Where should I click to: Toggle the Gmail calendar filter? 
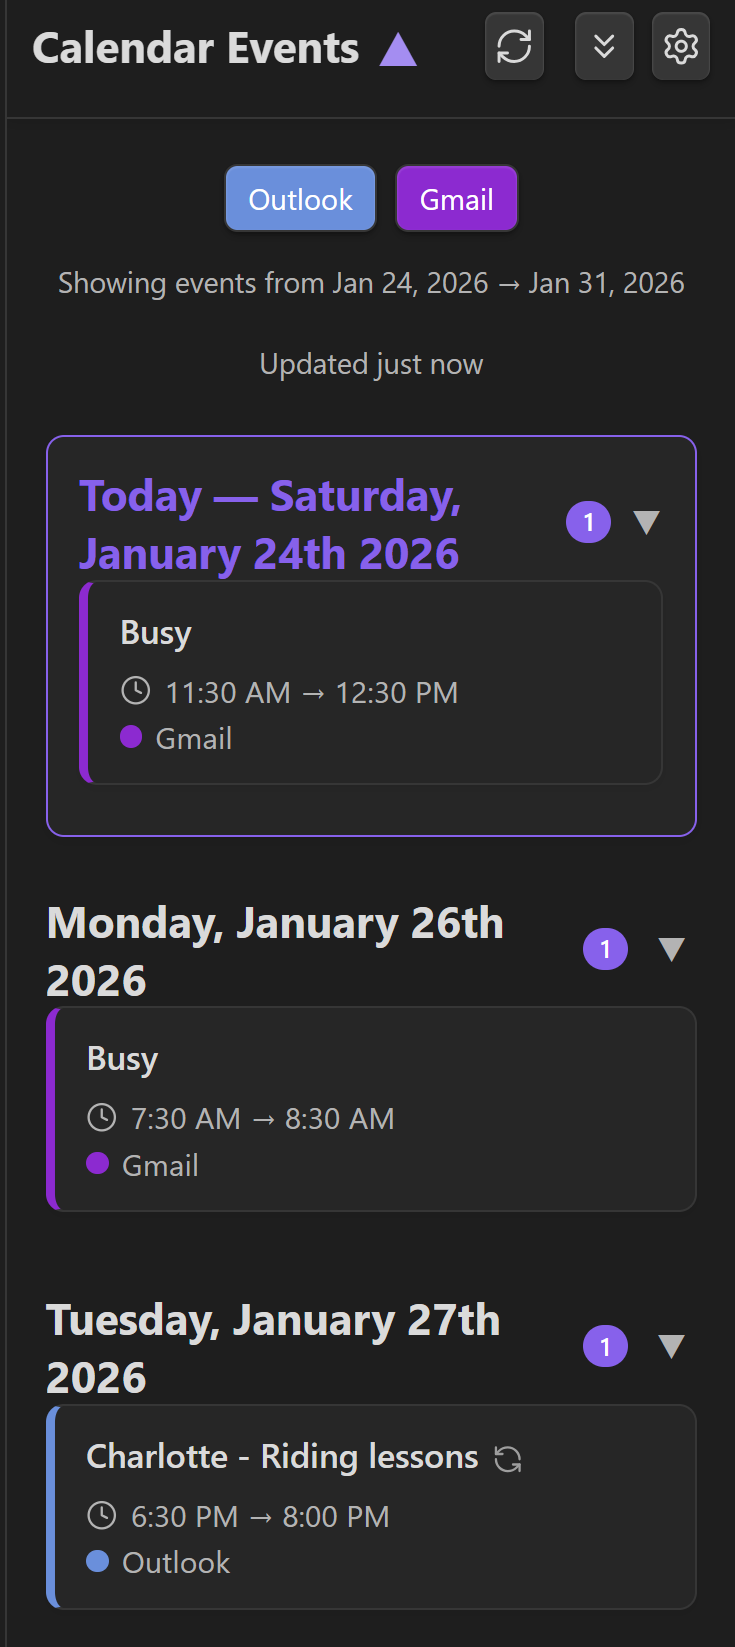(457, 199)
